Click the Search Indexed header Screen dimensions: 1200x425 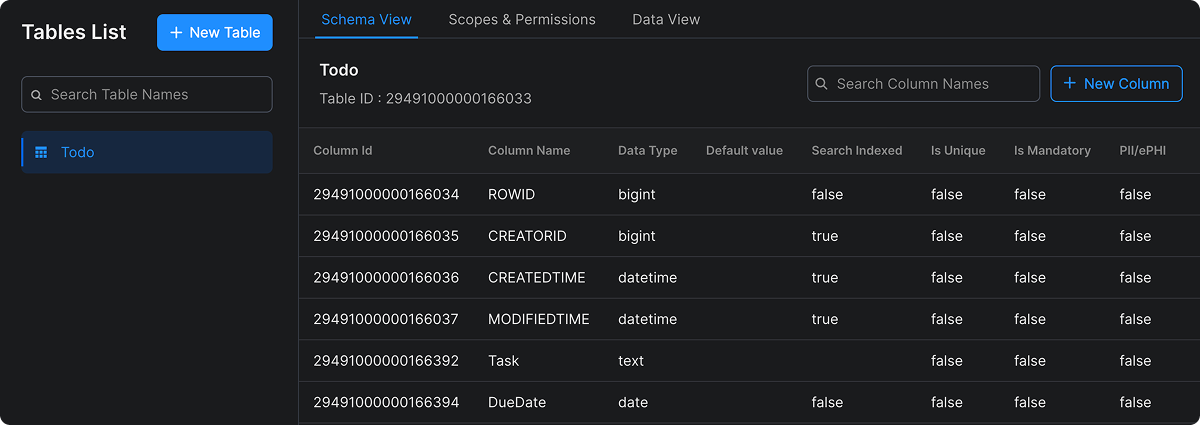click(x=857, y=150)
